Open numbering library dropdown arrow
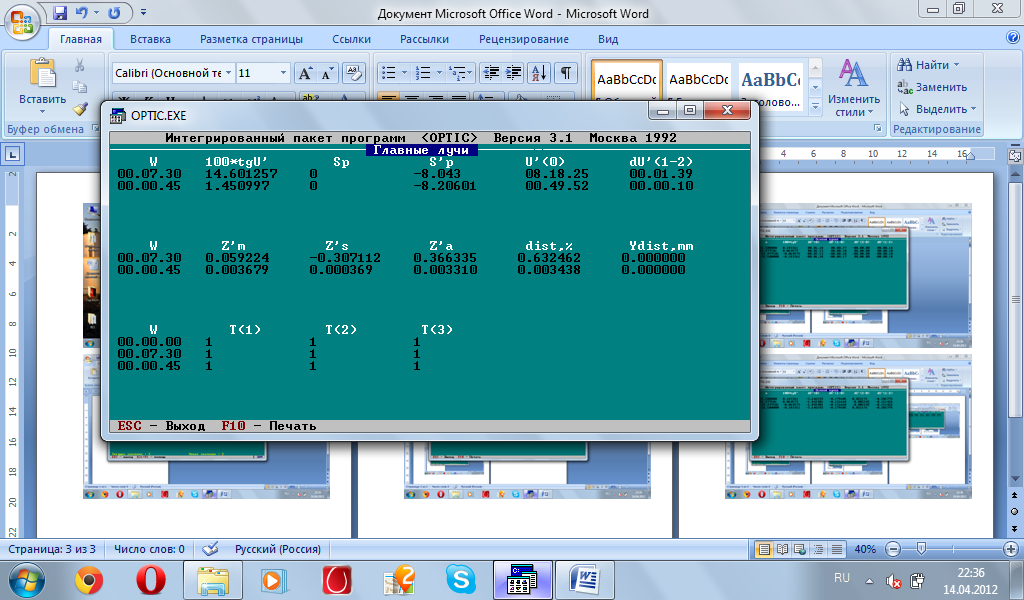Viewport: 1024px width, 600px height. click(x=439, y=73)
